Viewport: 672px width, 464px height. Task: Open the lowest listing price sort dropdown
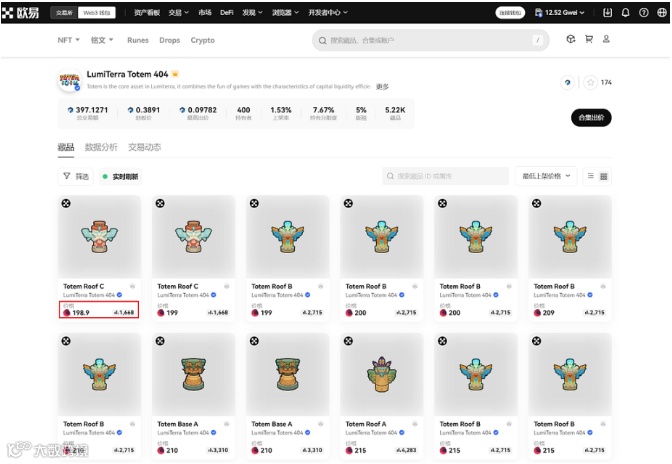[x=546, y=176]
